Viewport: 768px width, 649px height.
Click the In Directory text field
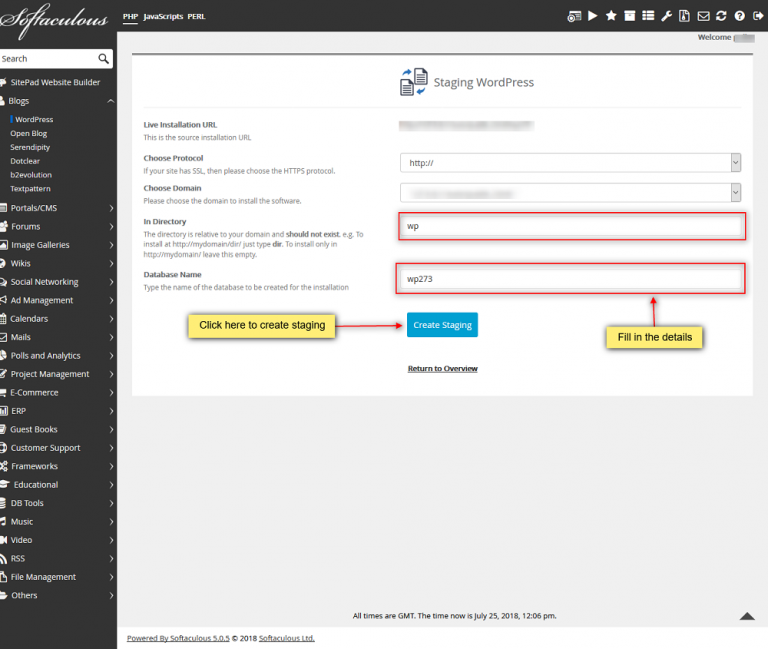click(571, 226)
